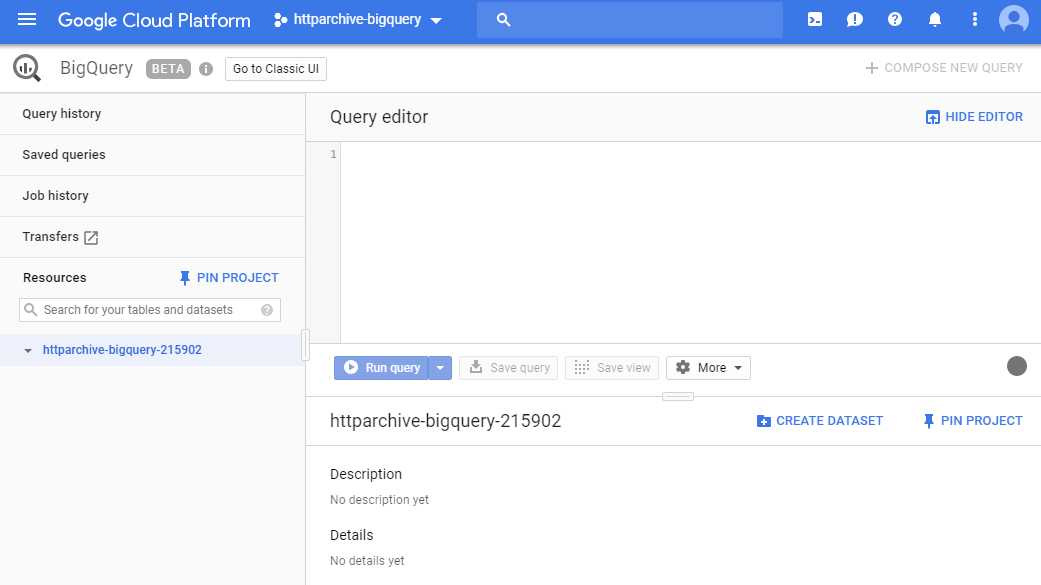The height and width of the screenshot is (585, 1041).
Task: Click the search magnifier icon in top bar
Action: 503,20
